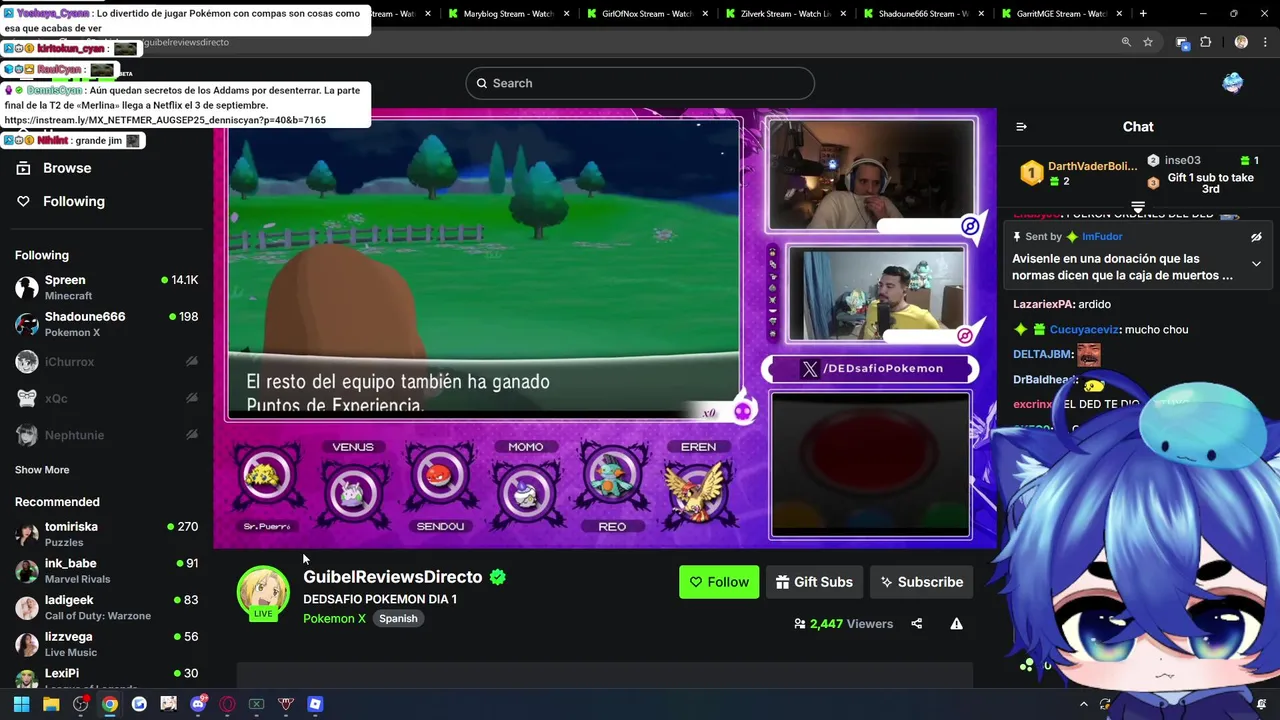Click the Spanish language tag
Viewport: 1280px width, 720px height.
(398, 618)
